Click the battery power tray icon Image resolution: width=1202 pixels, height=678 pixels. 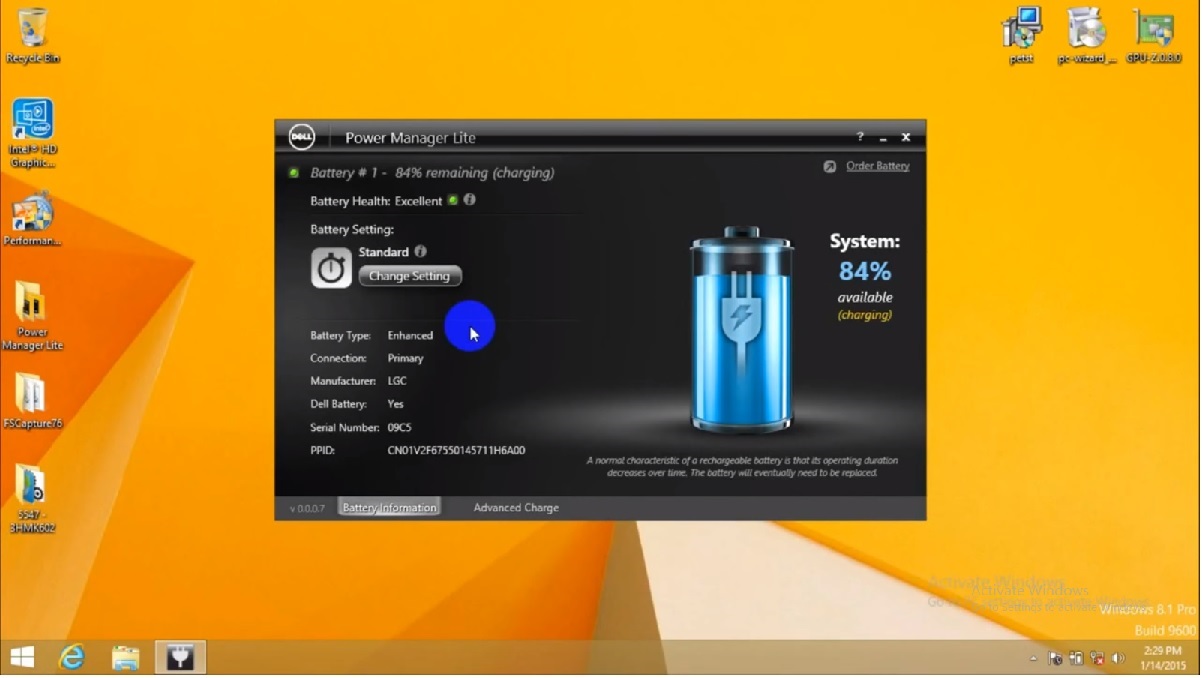click(1075, 659)
